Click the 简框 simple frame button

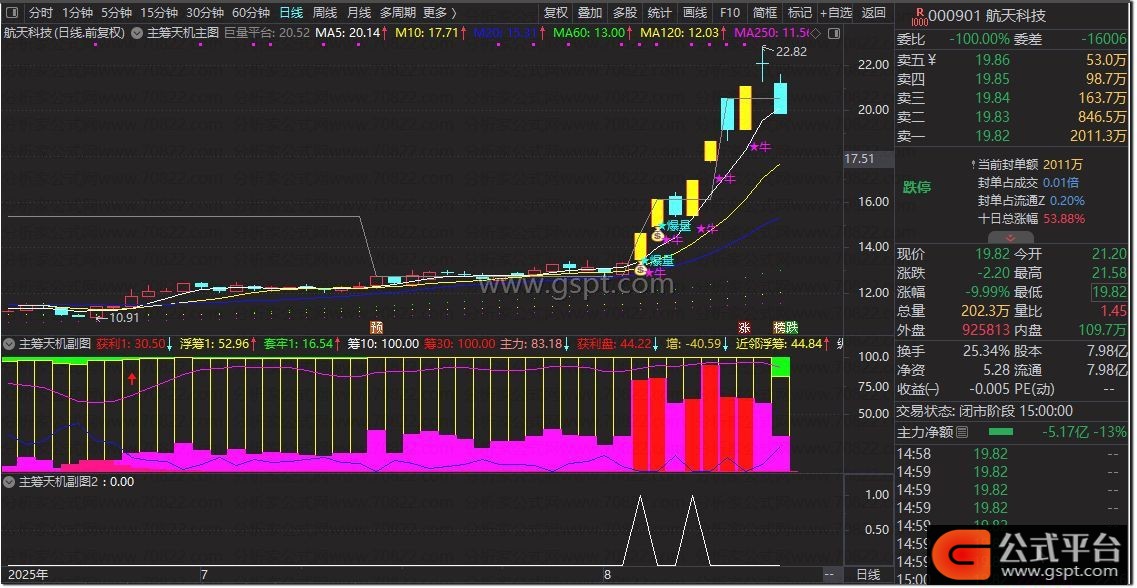(x=765, y=13)
